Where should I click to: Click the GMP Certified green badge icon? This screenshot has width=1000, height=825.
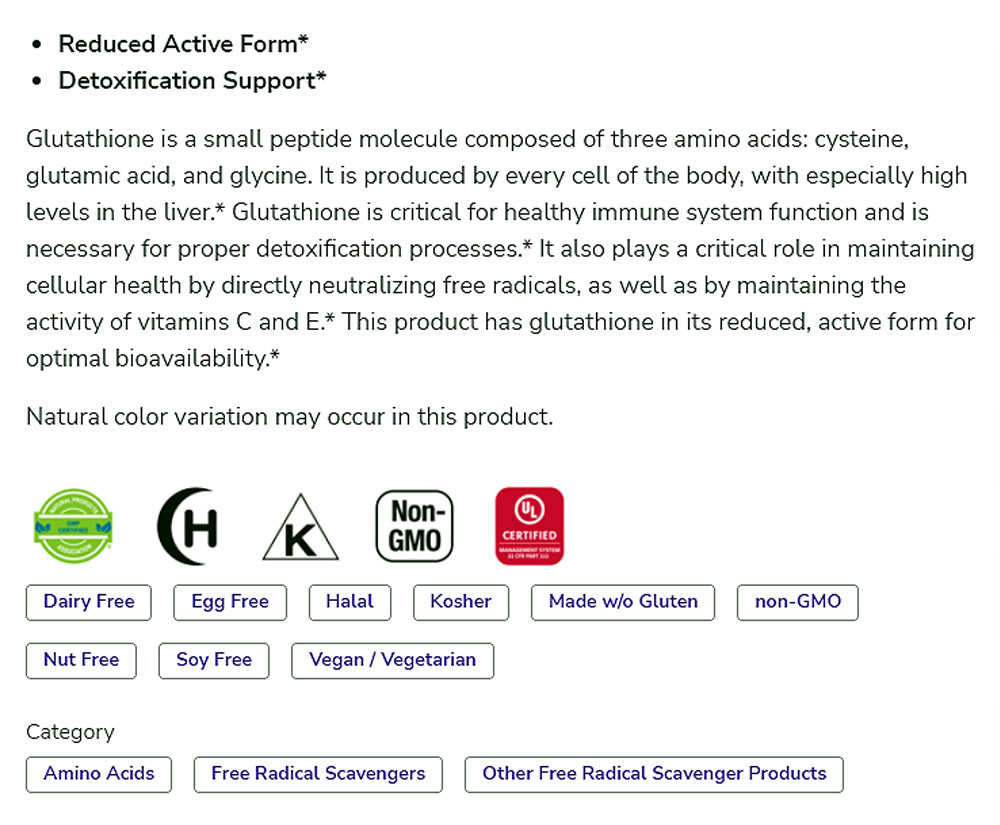click(73, 526)
